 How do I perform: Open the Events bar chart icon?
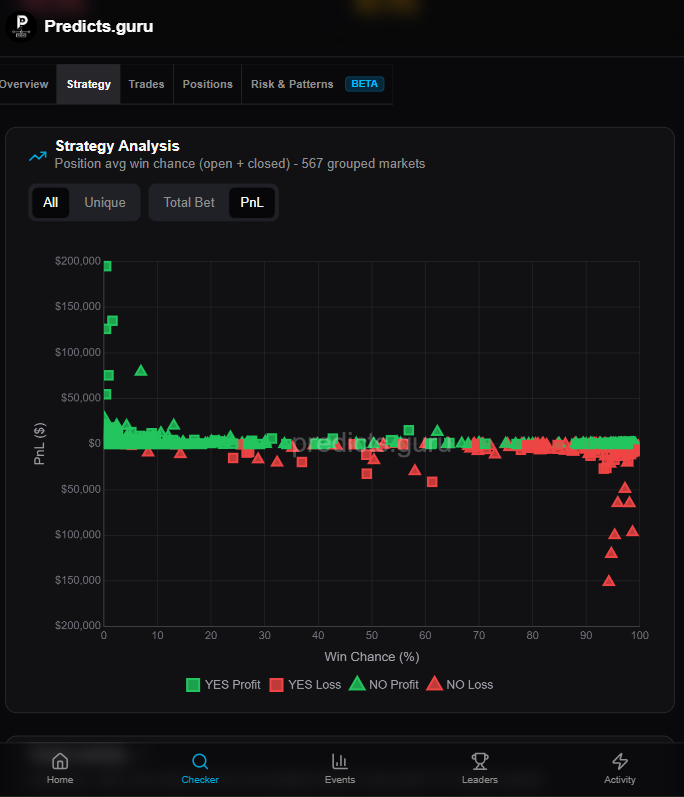tap(339, 761)
